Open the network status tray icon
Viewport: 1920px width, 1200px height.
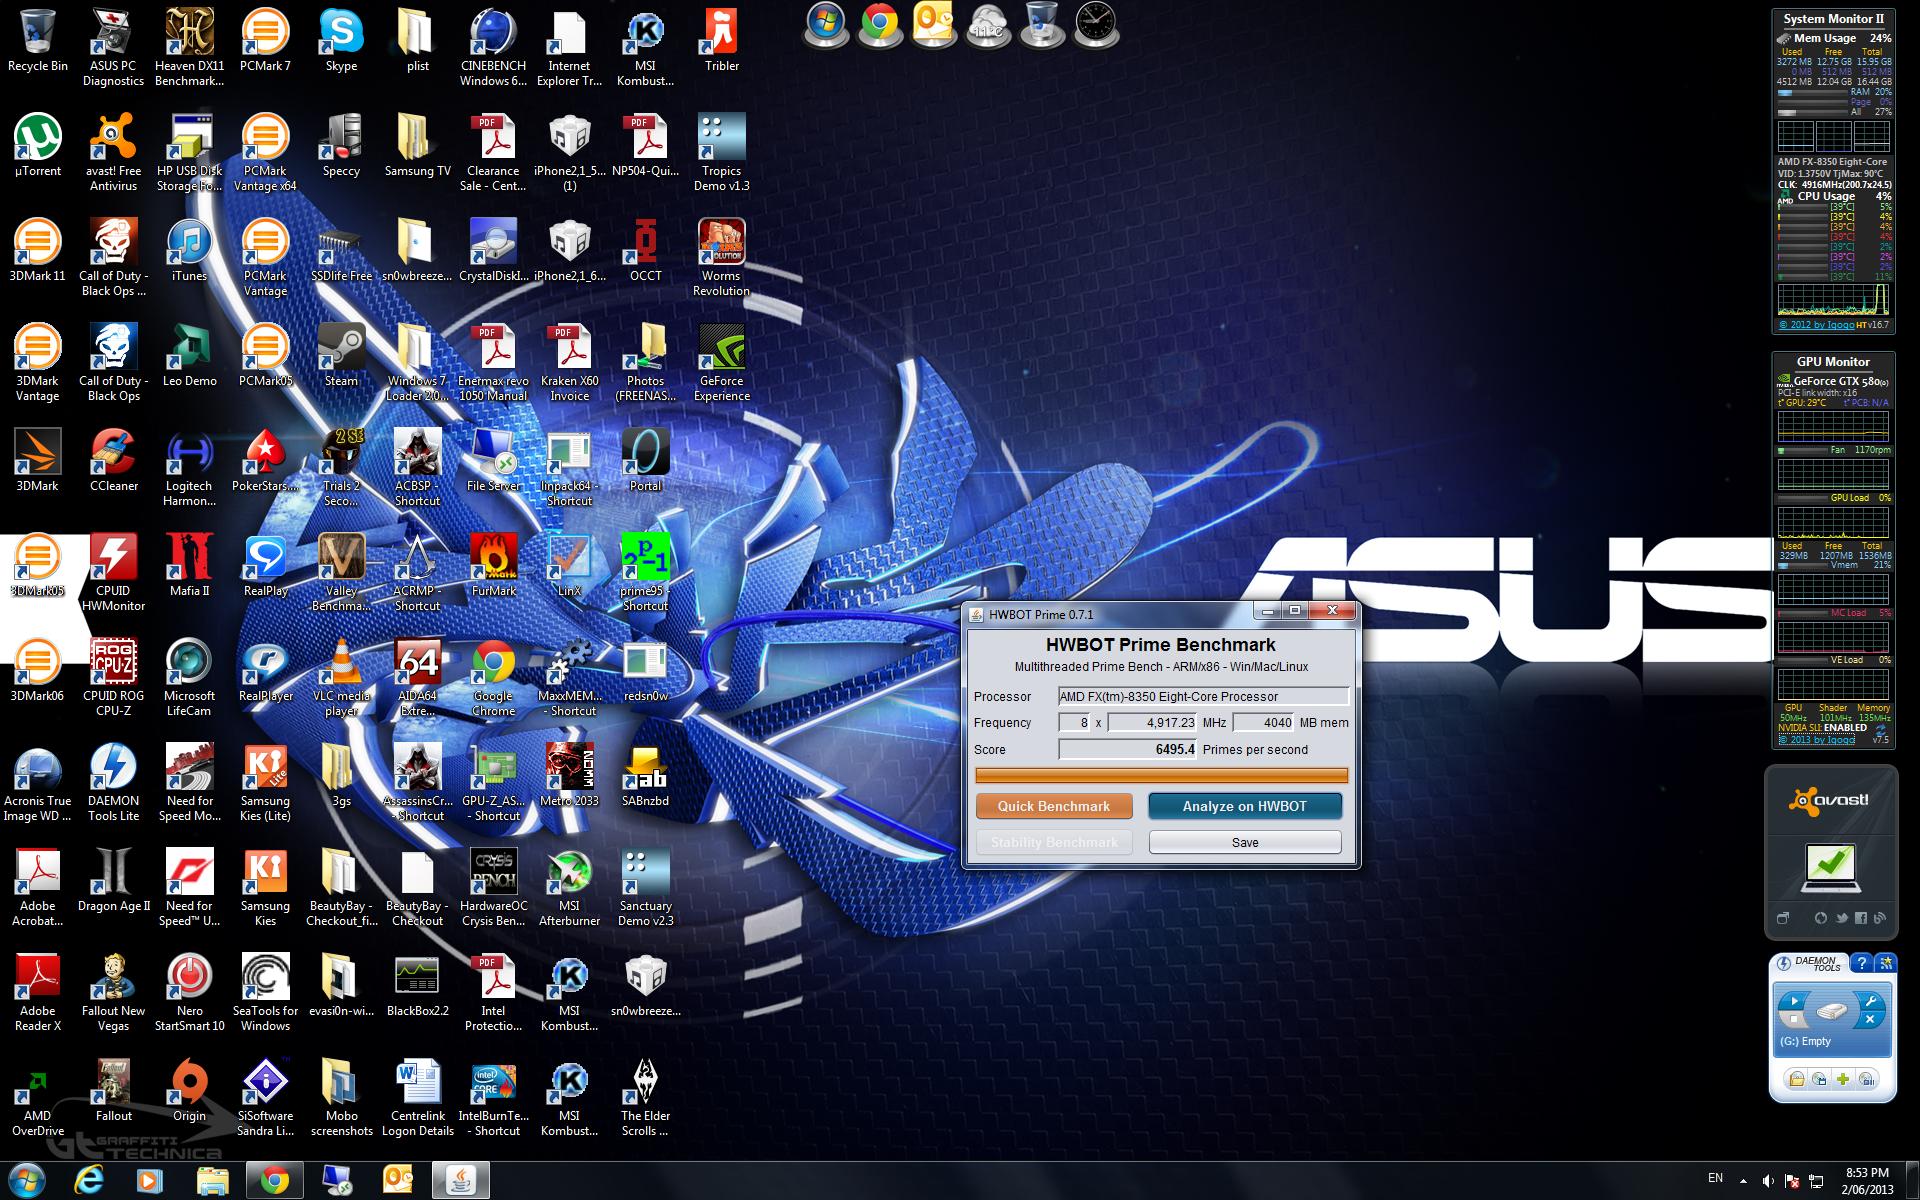pyautogui.click(x=1816, y=1181)
